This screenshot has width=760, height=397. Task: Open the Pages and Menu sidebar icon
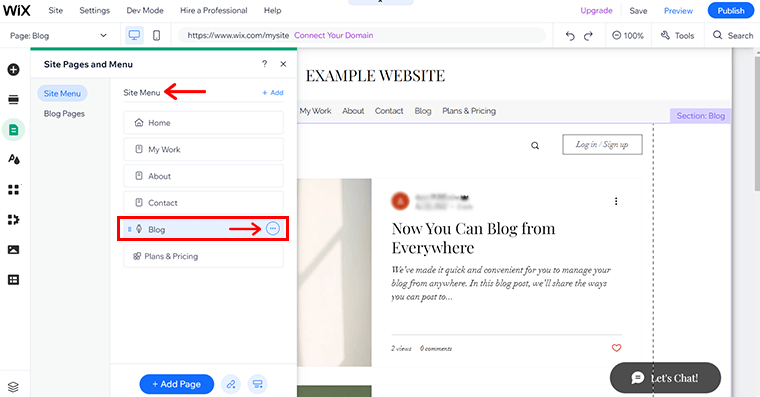[14, 129]
